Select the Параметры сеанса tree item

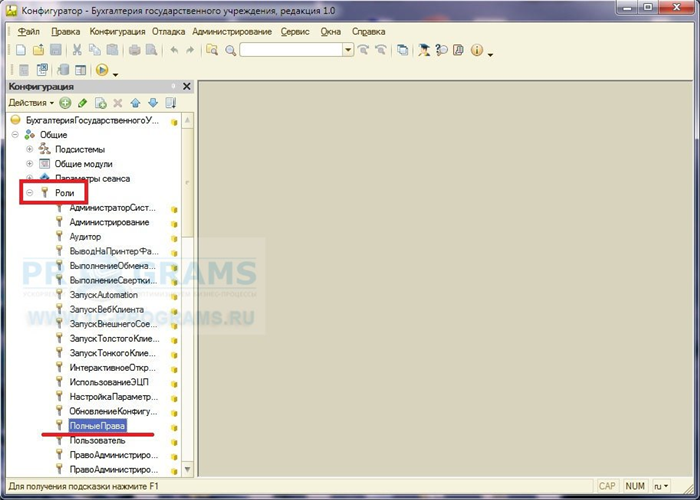(92, 179)
